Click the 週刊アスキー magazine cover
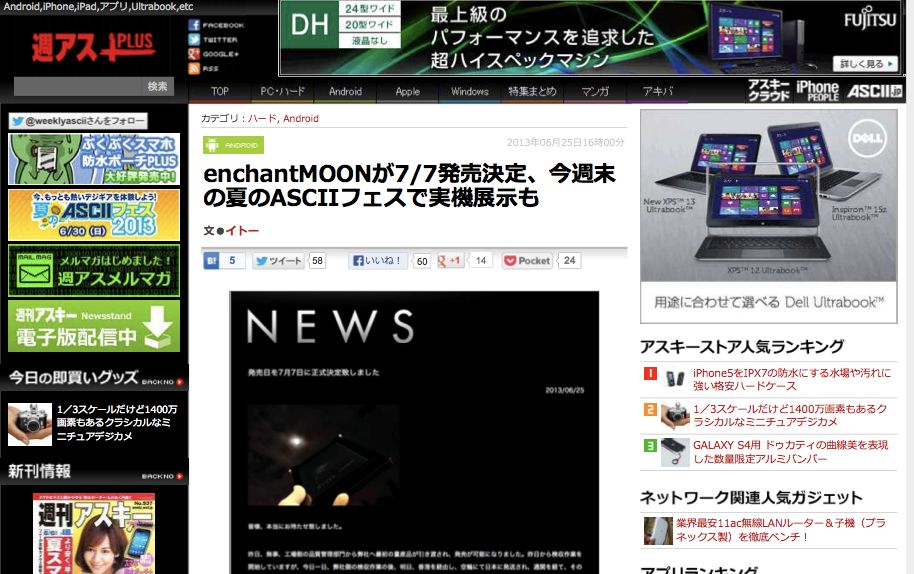914x574 pixels. coord(94,533)
